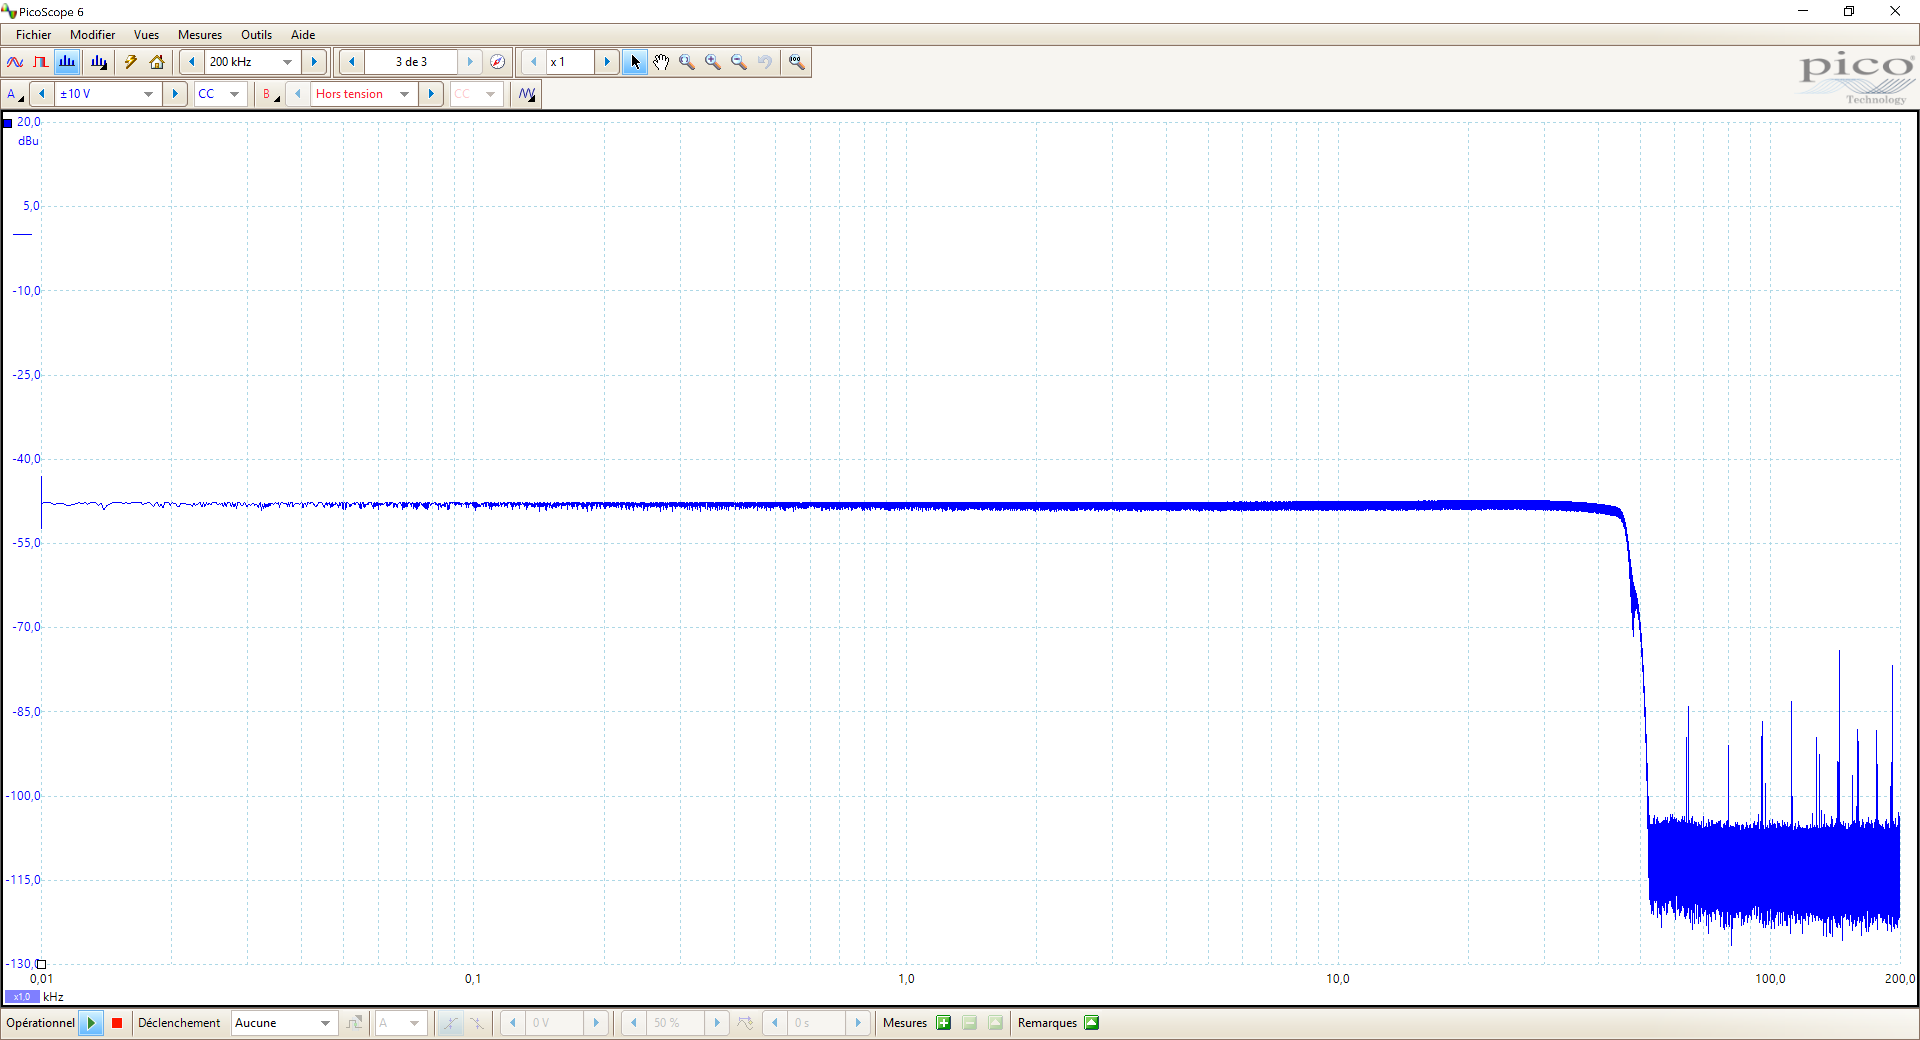Click the -130 dBu axis label
Viewport: 1920px width, 1040px height.
pos(20,964)
